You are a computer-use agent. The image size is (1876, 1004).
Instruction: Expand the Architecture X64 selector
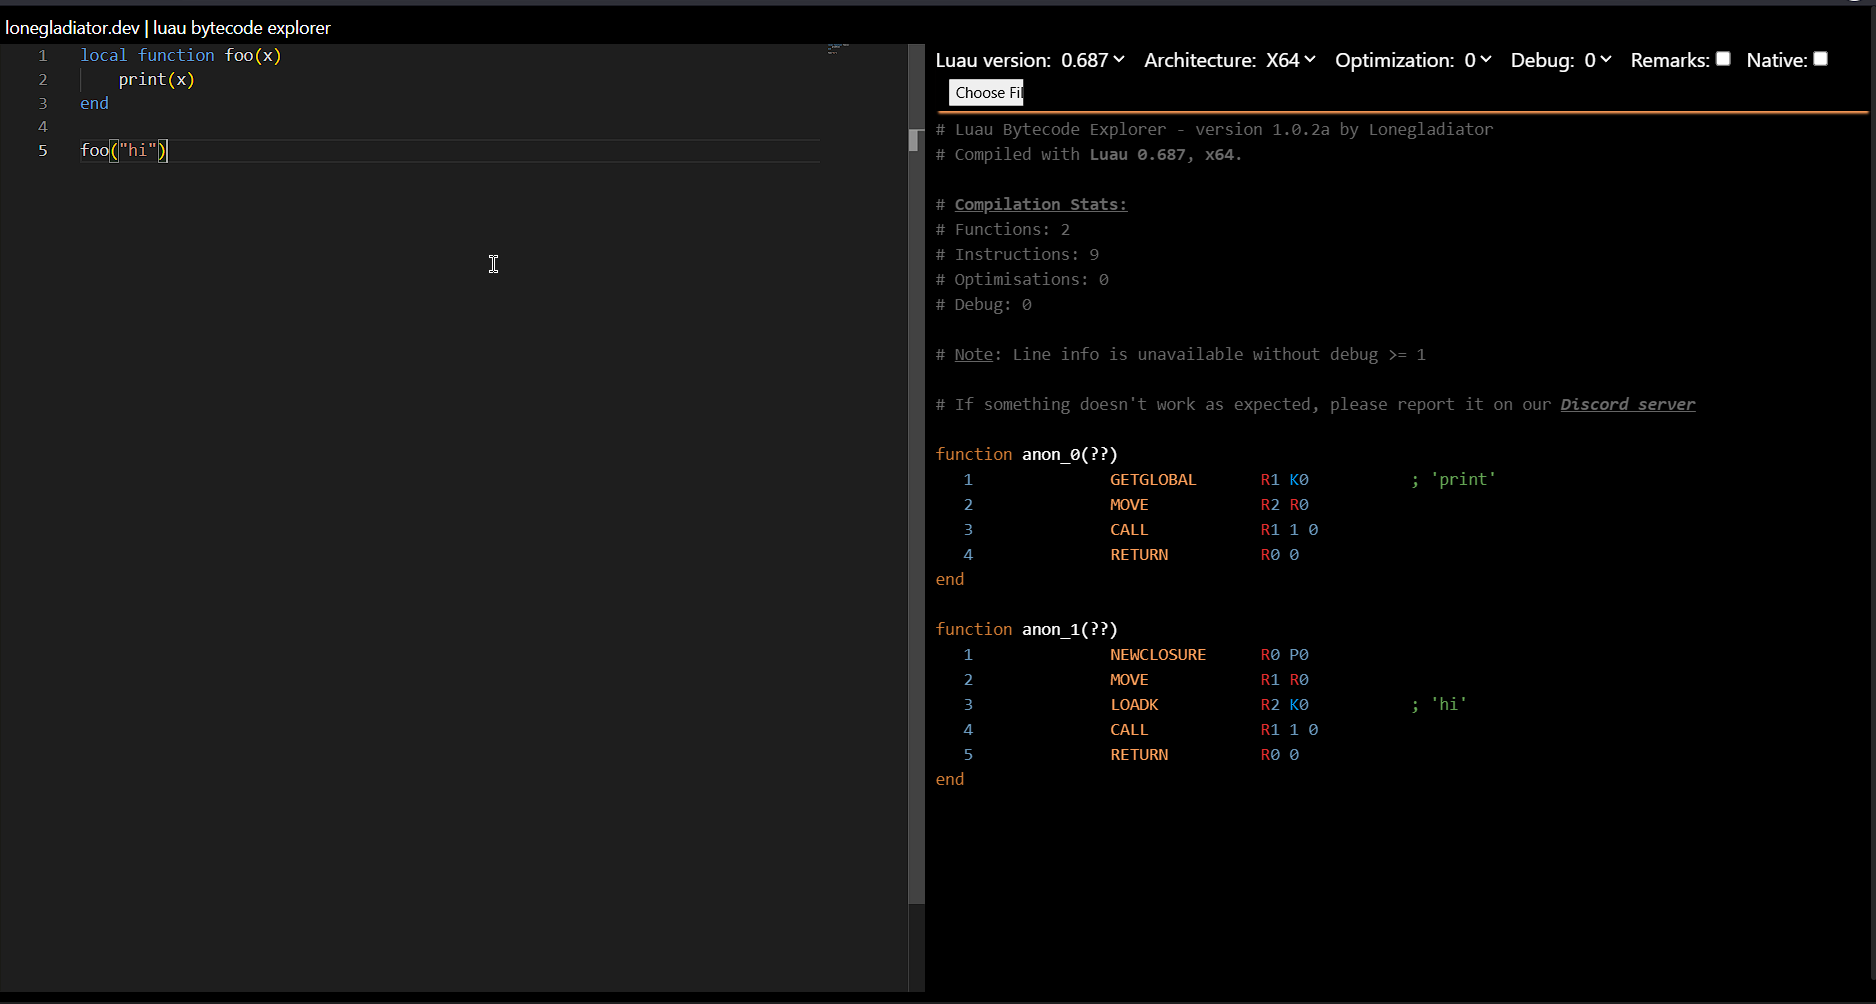coord(1290,61)
